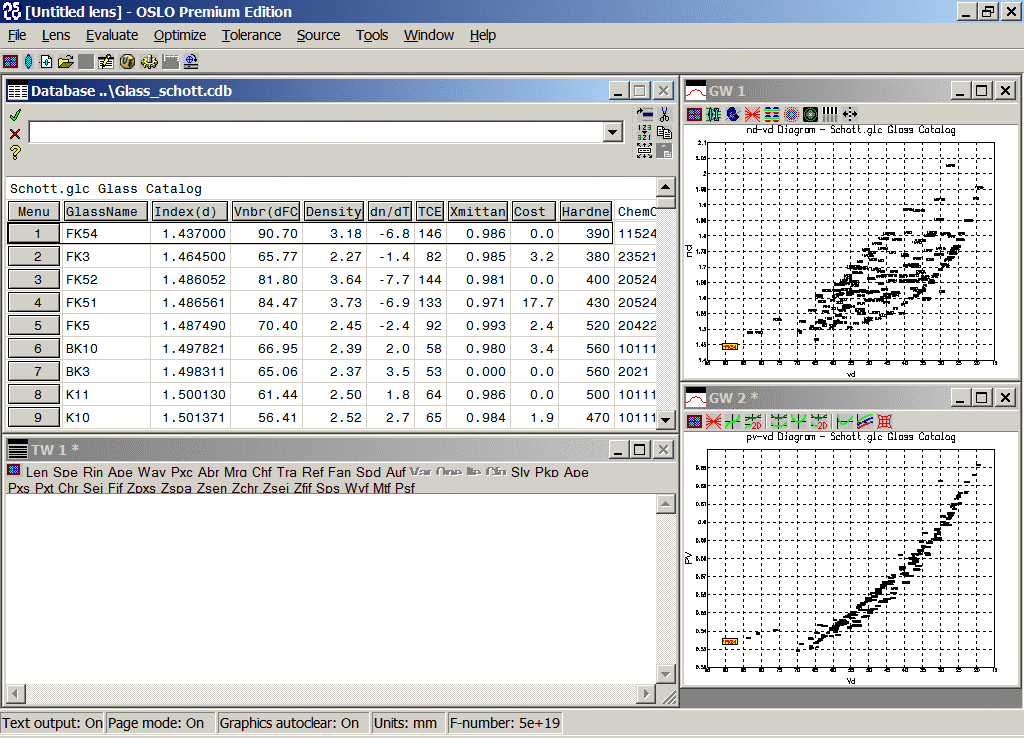Draw lens system icon in GW 1
This screenshot has width=1024, height=738.
(713, 115)
